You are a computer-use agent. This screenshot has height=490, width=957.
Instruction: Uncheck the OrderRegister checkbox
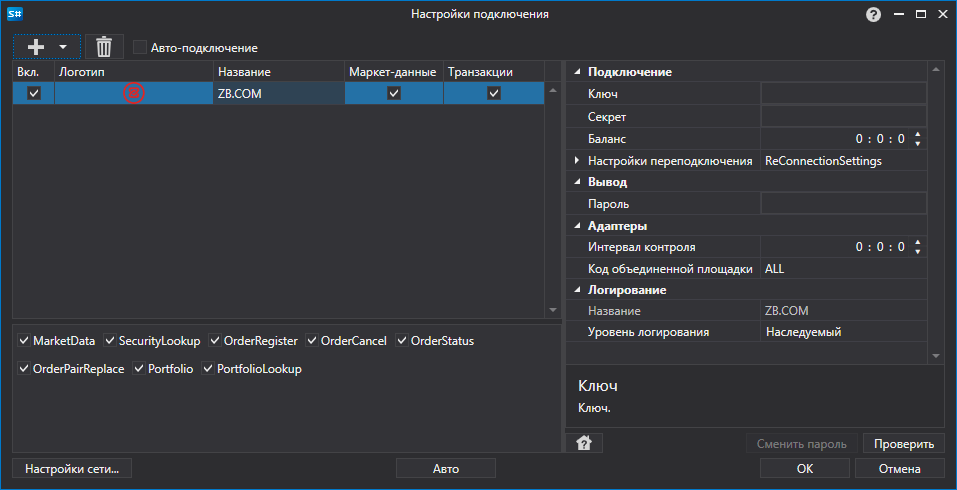click(215, 341)
